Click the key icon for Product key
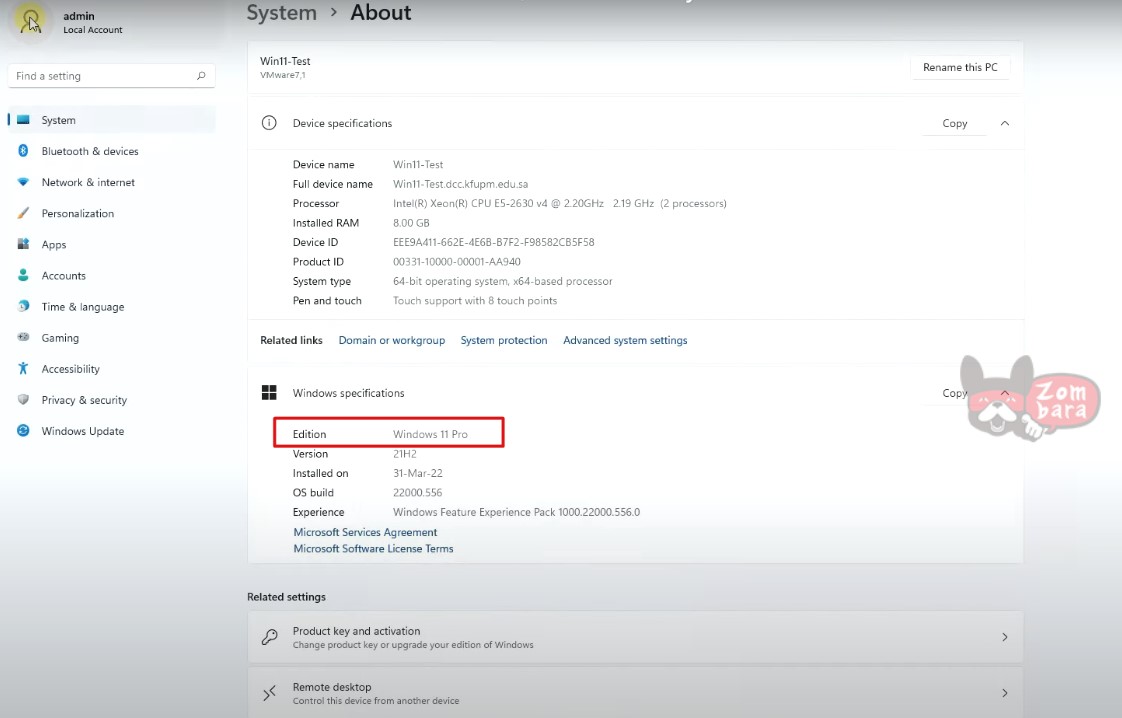 tap(269, 637)
